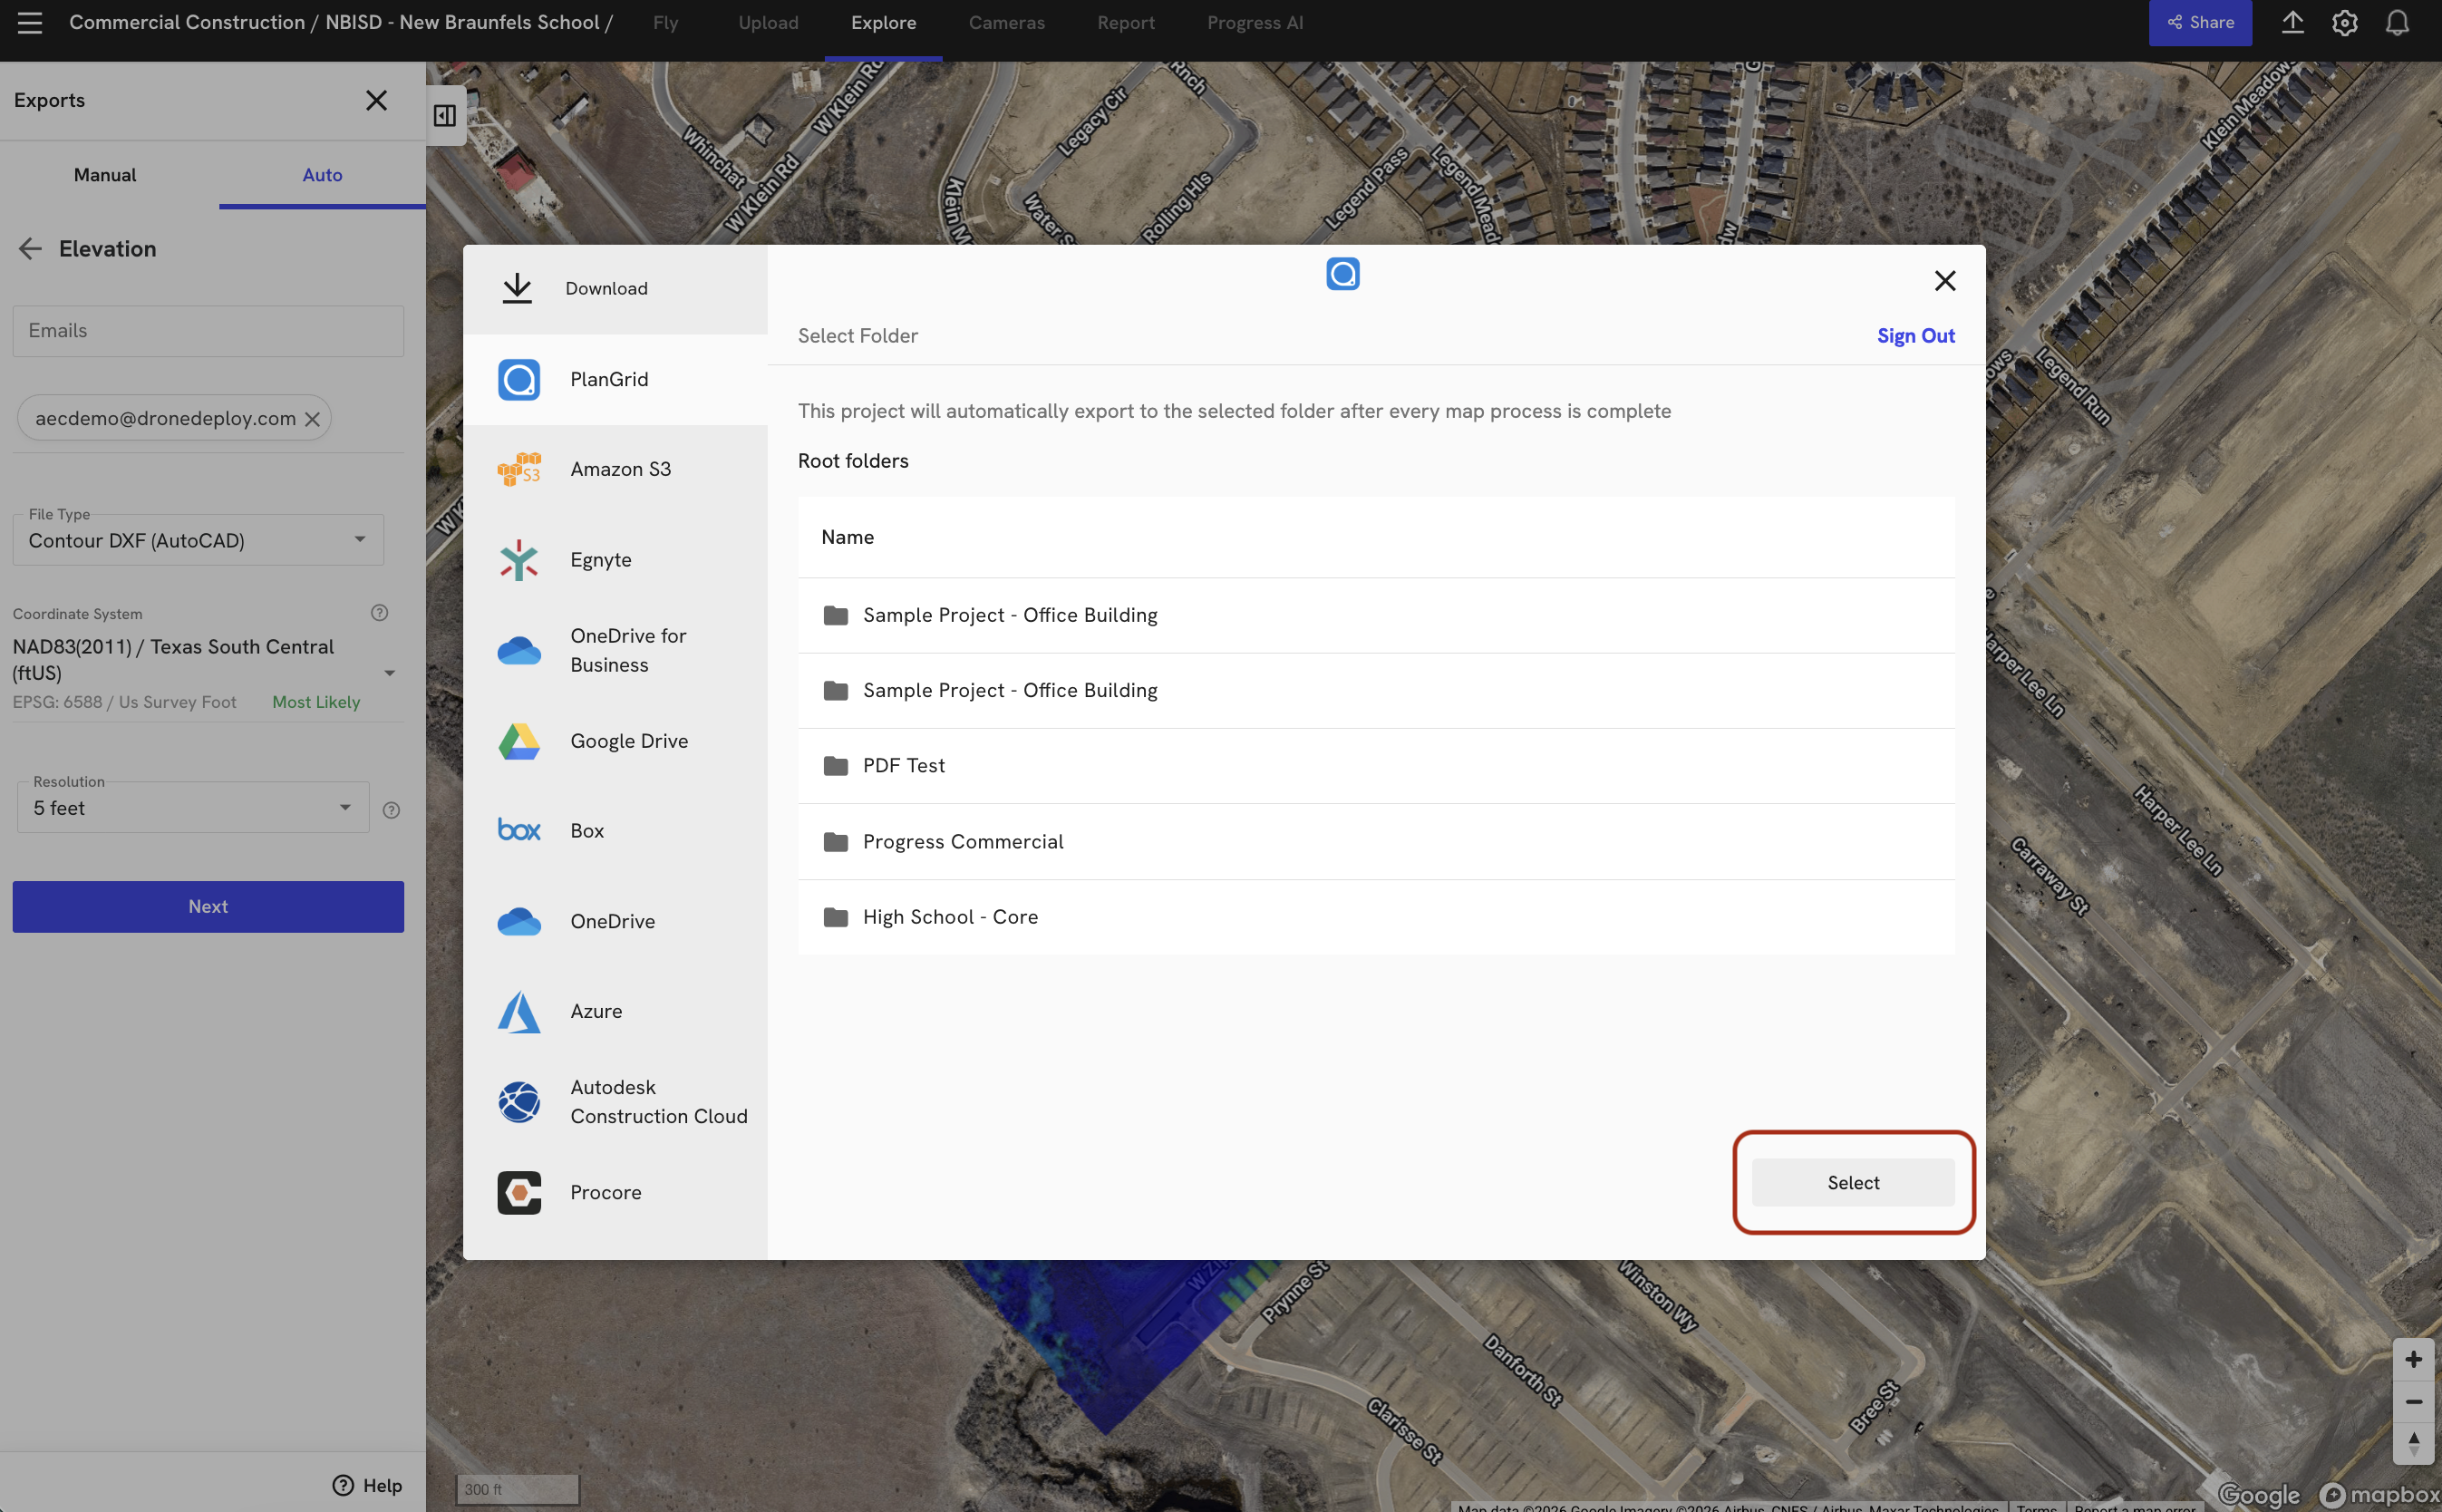Click the upload arrow icon in header
The height and width of the screenshot is (1512, 2442).
(2292, 22)
